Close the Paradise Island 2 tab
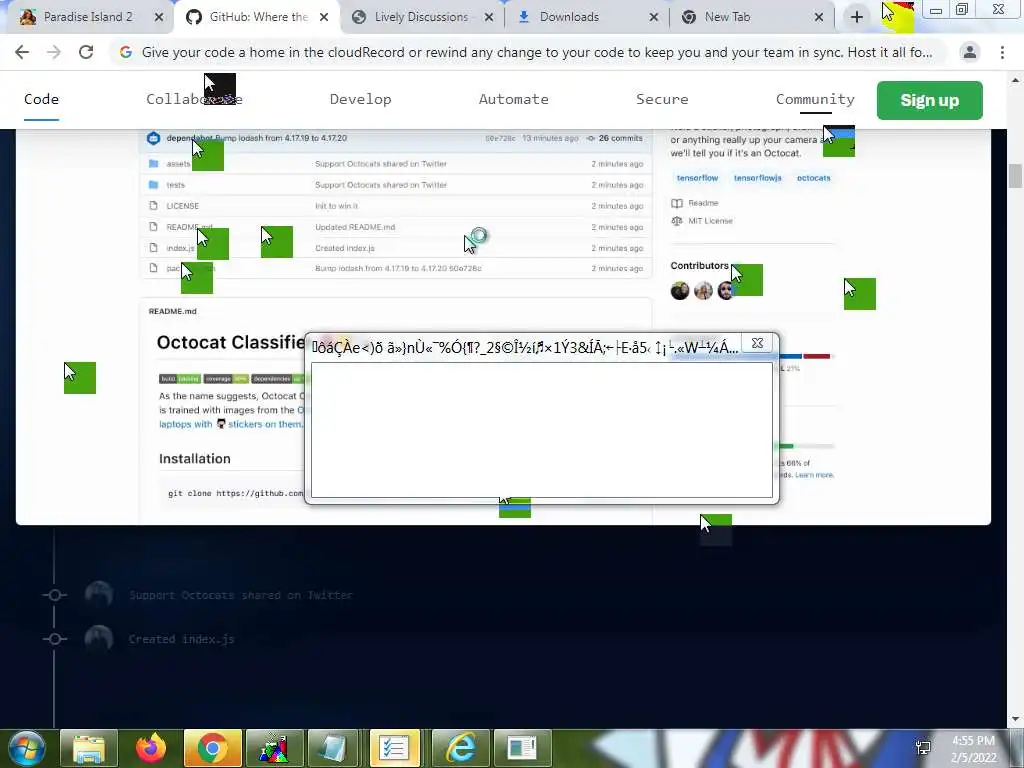This screenshot has width=1024, height=768. pyautogui.click(x=159, y=17)
